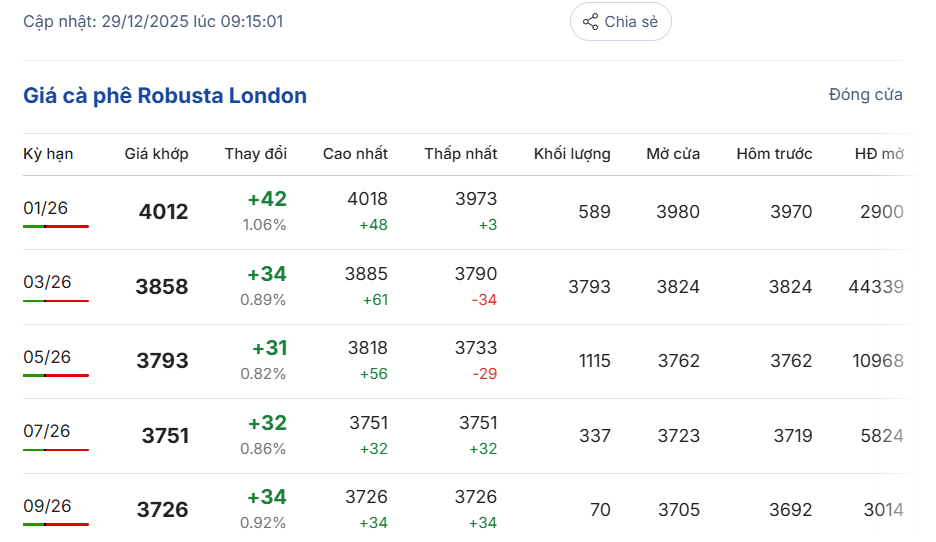Open the 03/26 contract row

[46, 282]
